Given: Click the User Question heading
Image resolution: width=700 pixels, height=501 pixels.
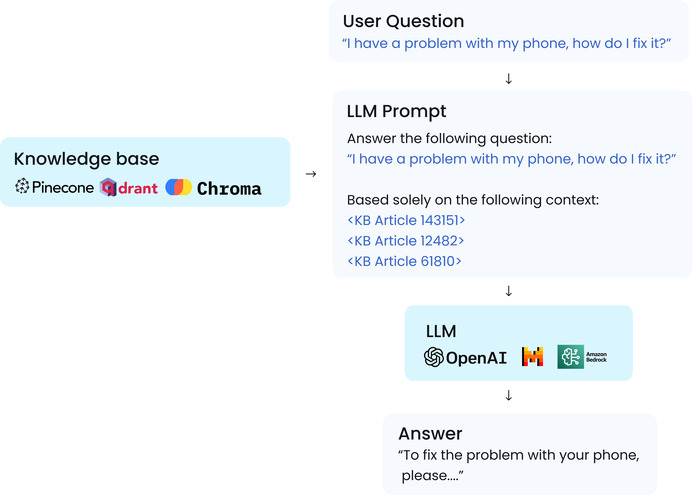Looking at the screenshot, I should click(x=404, y=21).
